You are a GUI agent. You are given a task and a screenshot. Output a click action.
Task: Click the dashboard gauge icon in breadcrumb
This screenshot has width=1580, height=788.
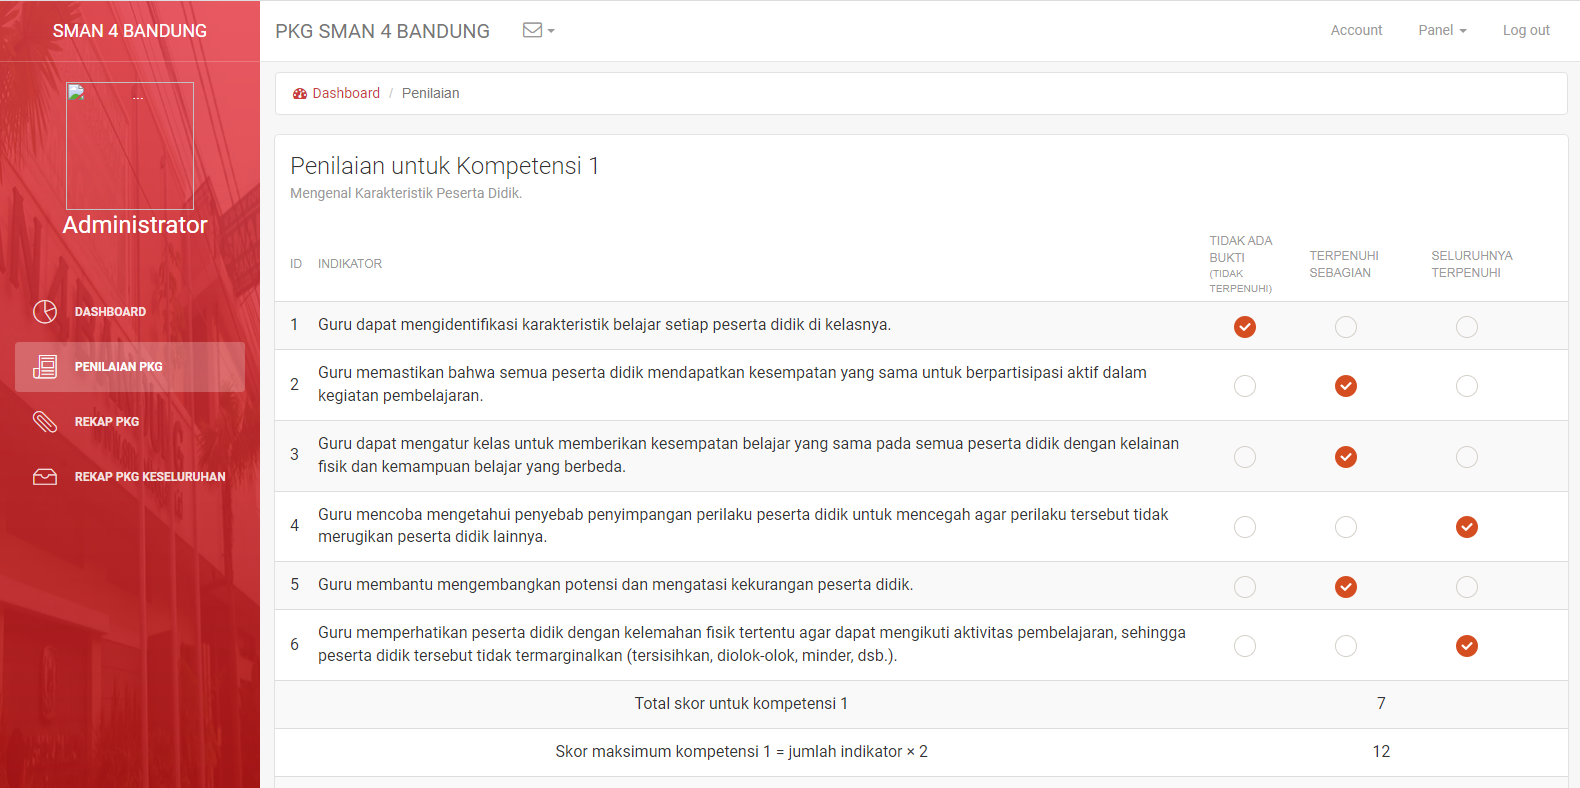click(x=300, y=94)
